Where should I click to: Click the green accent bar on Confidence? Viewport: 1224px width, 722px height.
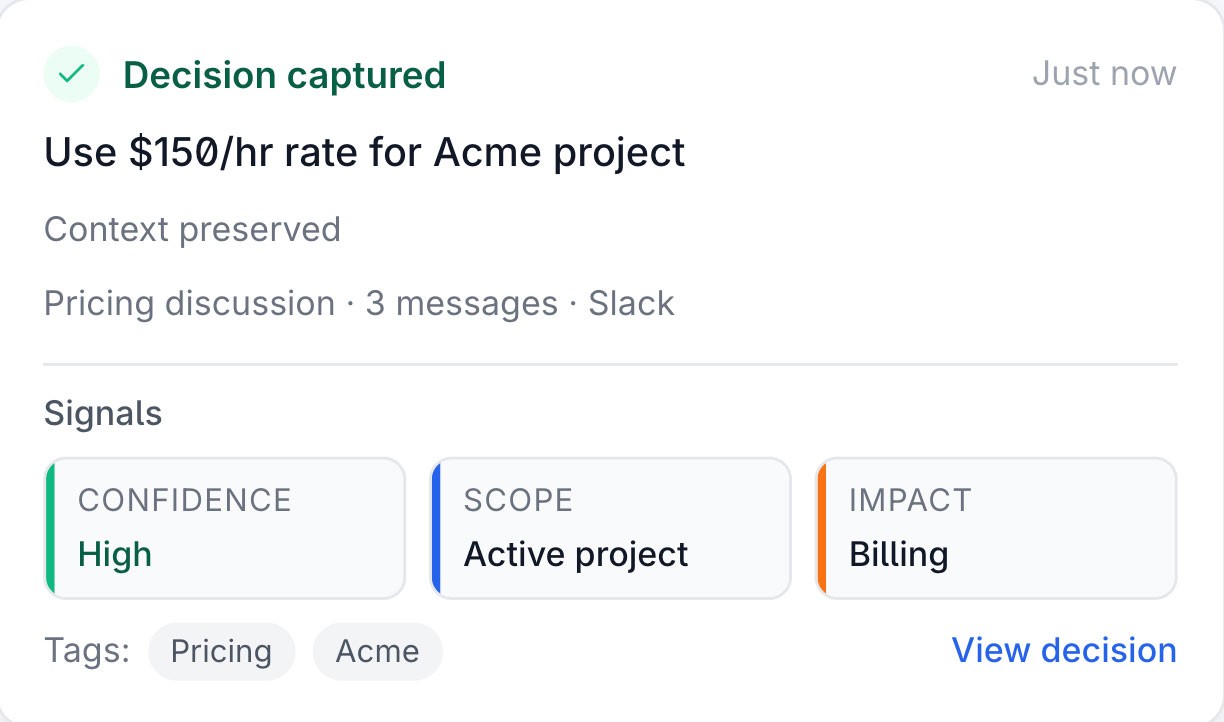50,528
